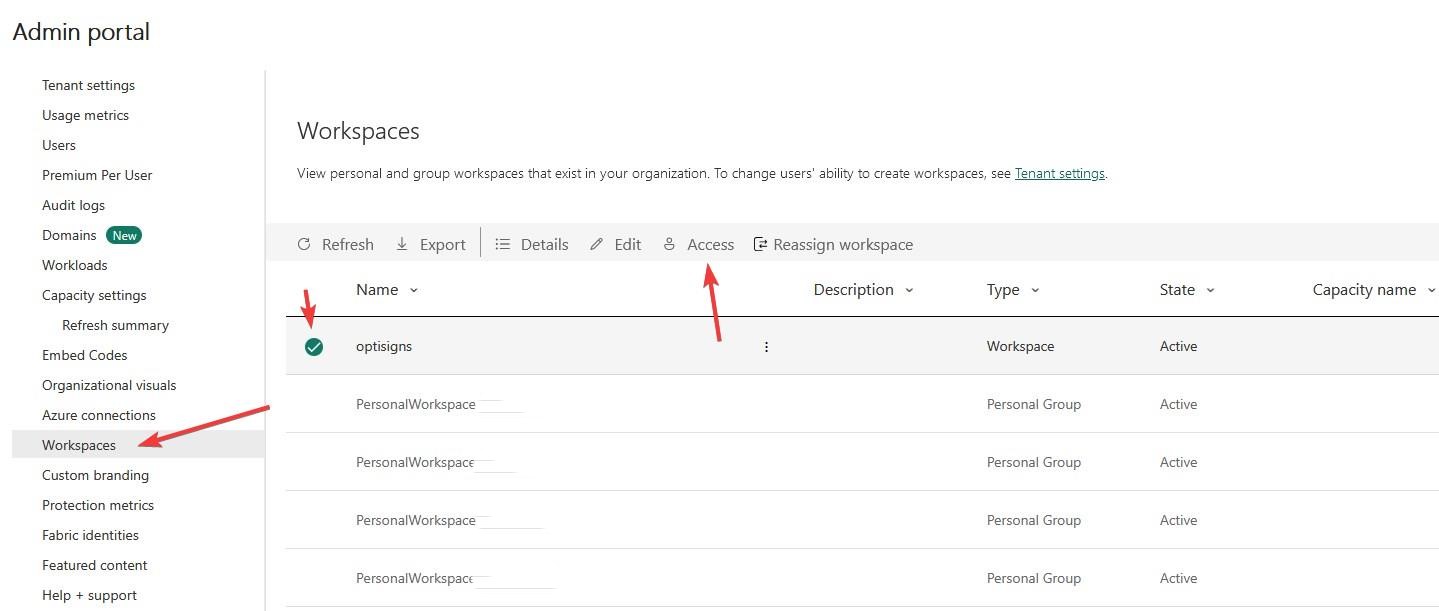This screenshot has height=611, width=1439.
Task: Select Organizational visuals in the sidebar
Action: 109,385
